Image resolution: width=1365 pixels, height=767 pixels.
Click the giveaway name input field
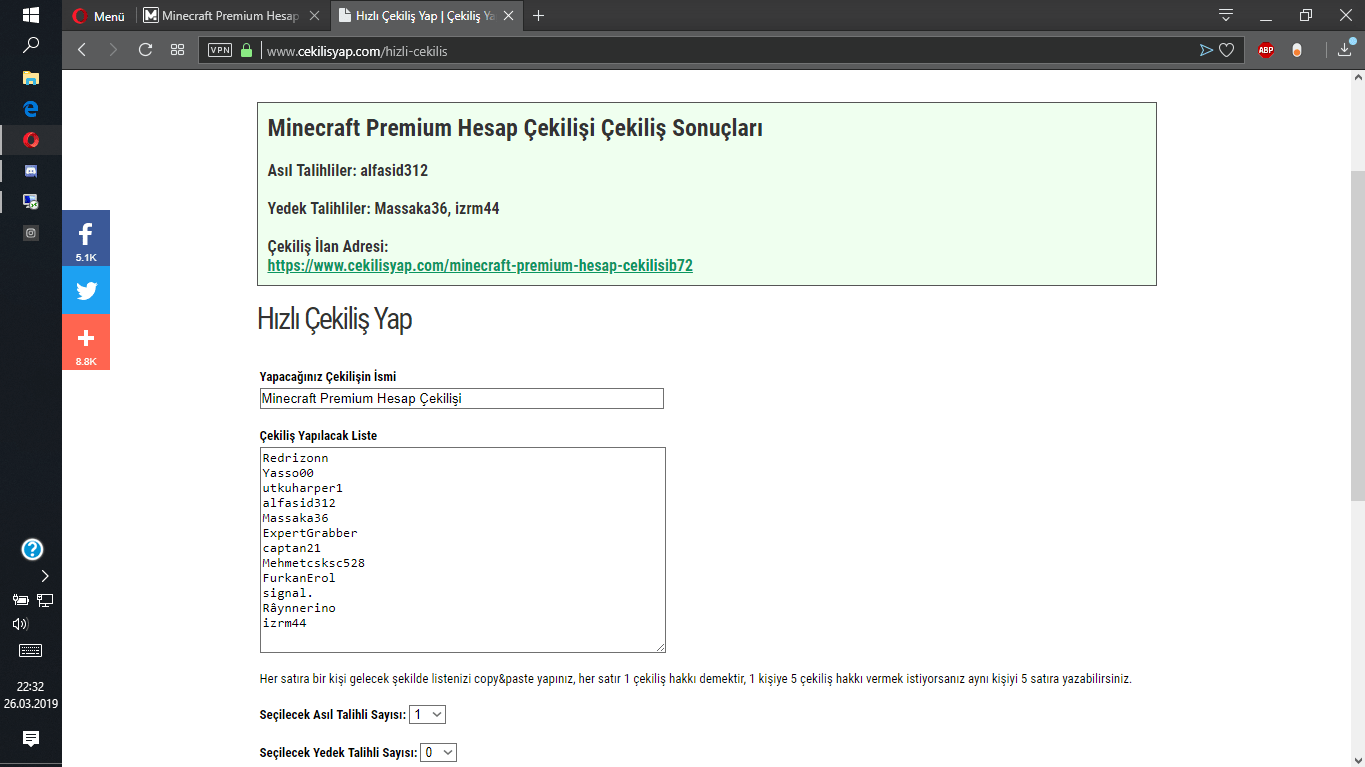461,398
